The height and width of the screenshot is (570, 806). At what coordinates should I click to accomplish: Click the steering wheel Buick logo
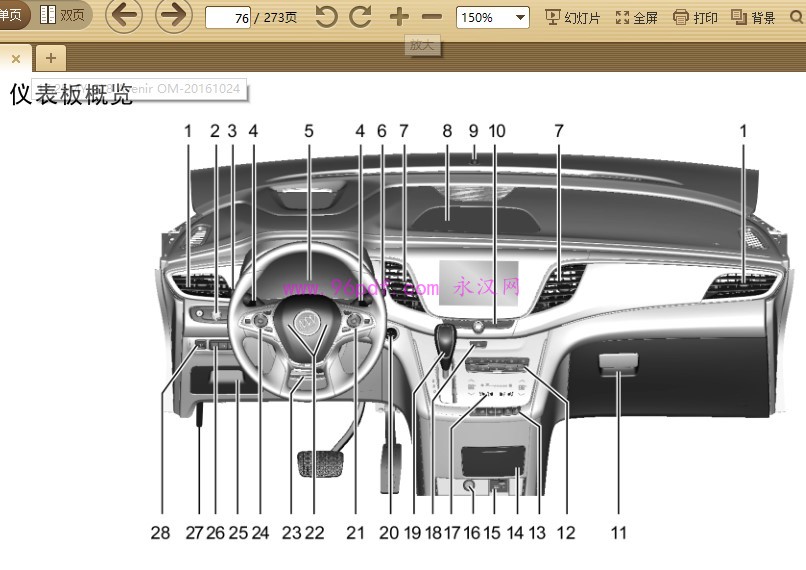(x=309, y=322)
